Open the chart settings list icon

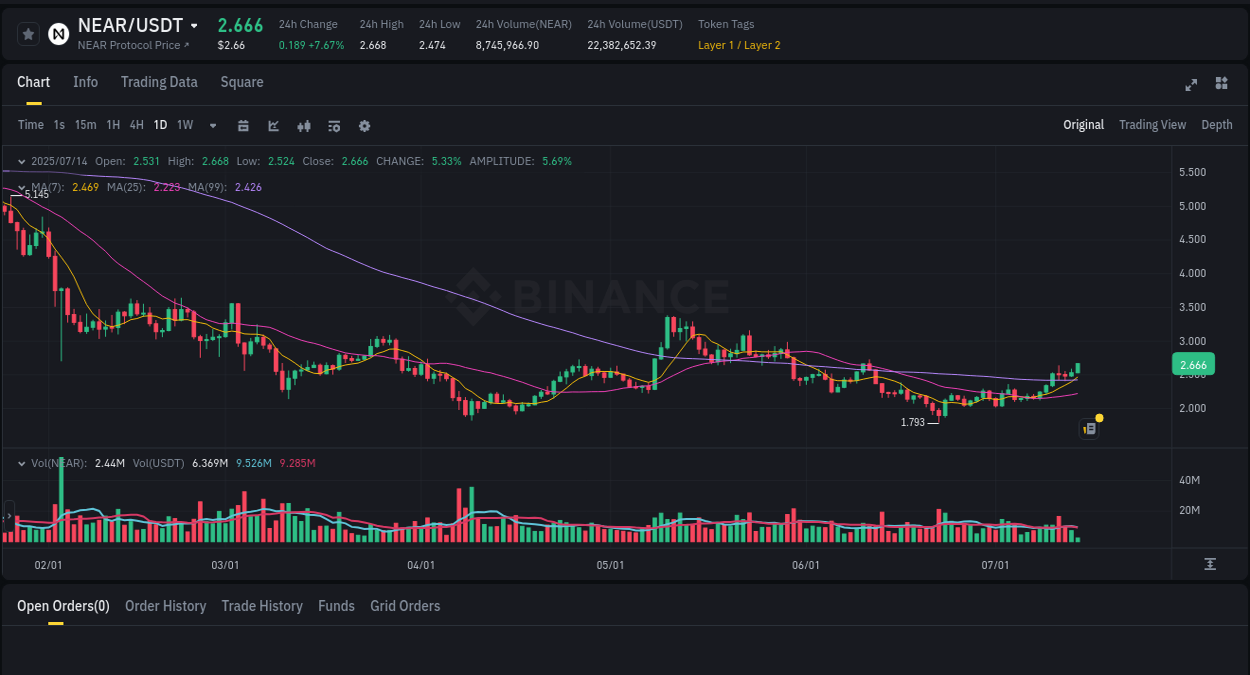click(333, 126)
